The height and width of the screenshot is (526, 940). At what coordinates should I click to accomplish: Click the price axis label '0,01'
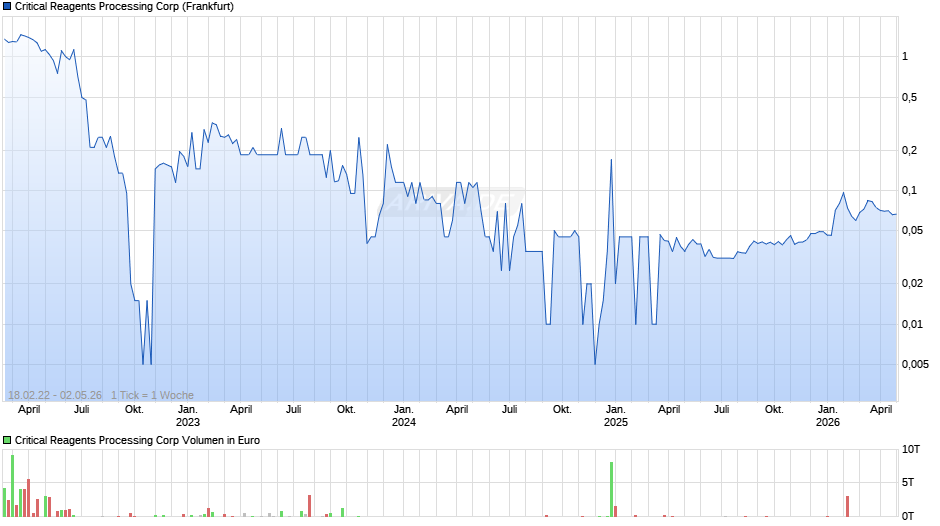tap(912, 324)
